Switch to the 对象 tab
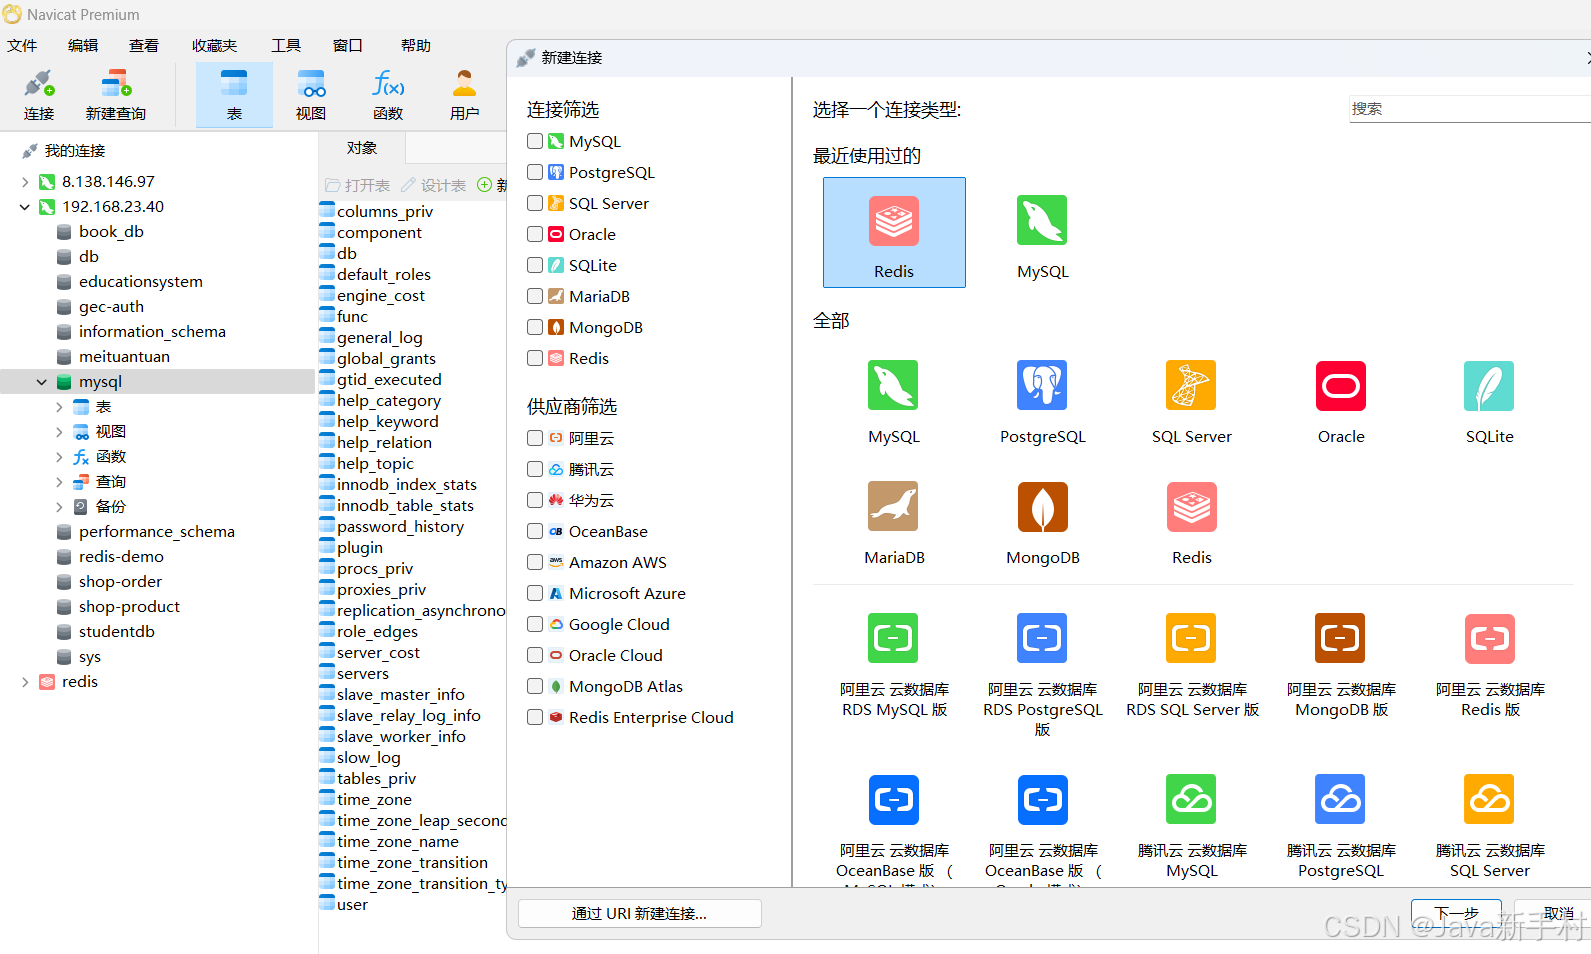 pyautogui.click(x=362, y=148)
